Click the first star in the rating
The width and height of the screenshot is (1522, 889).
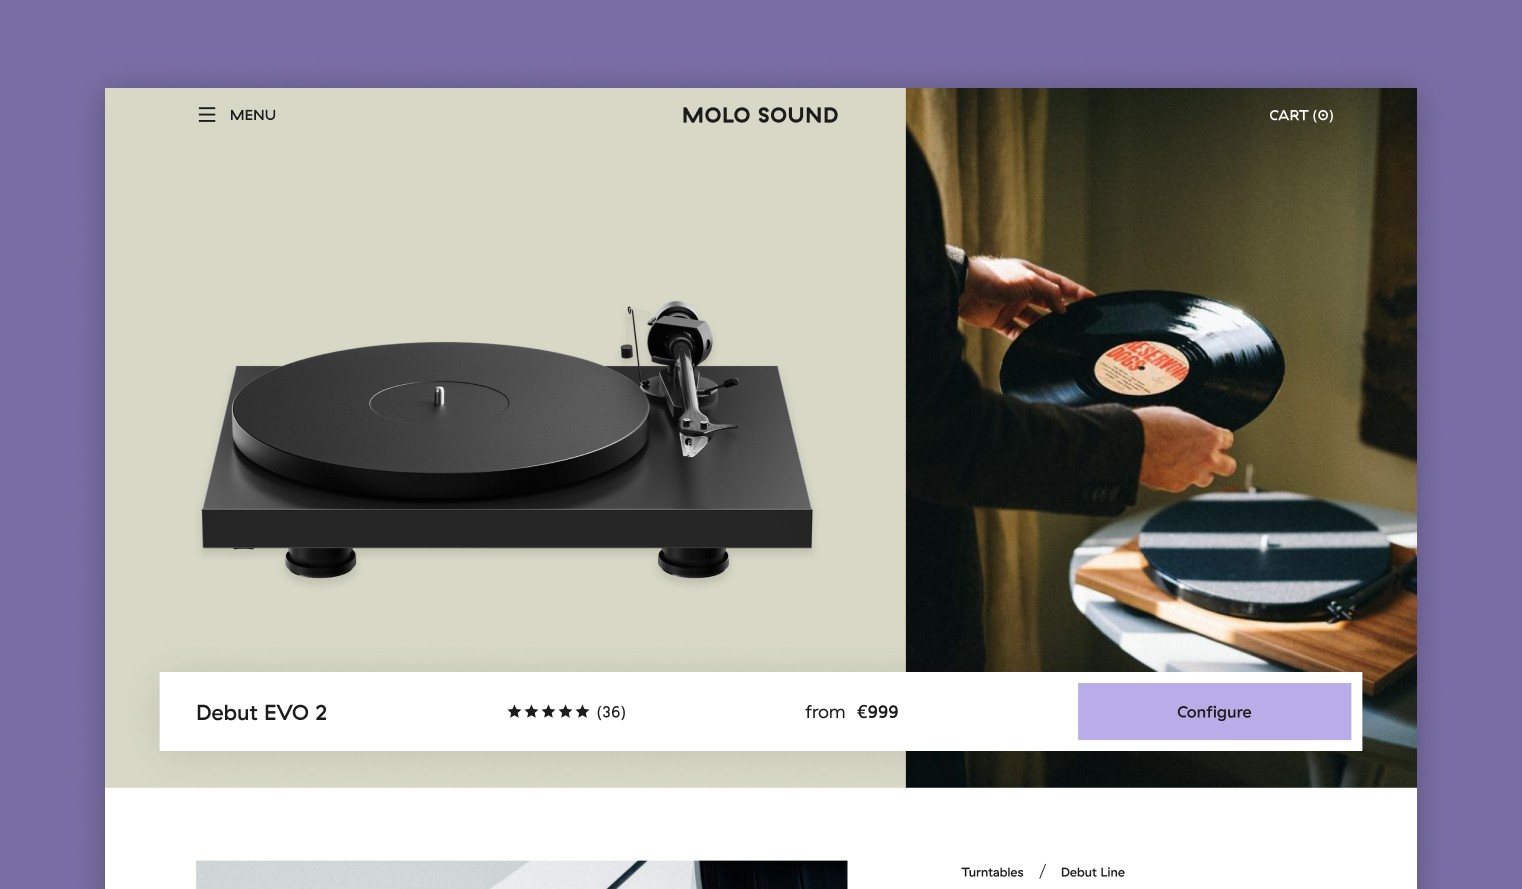(514, 712)
